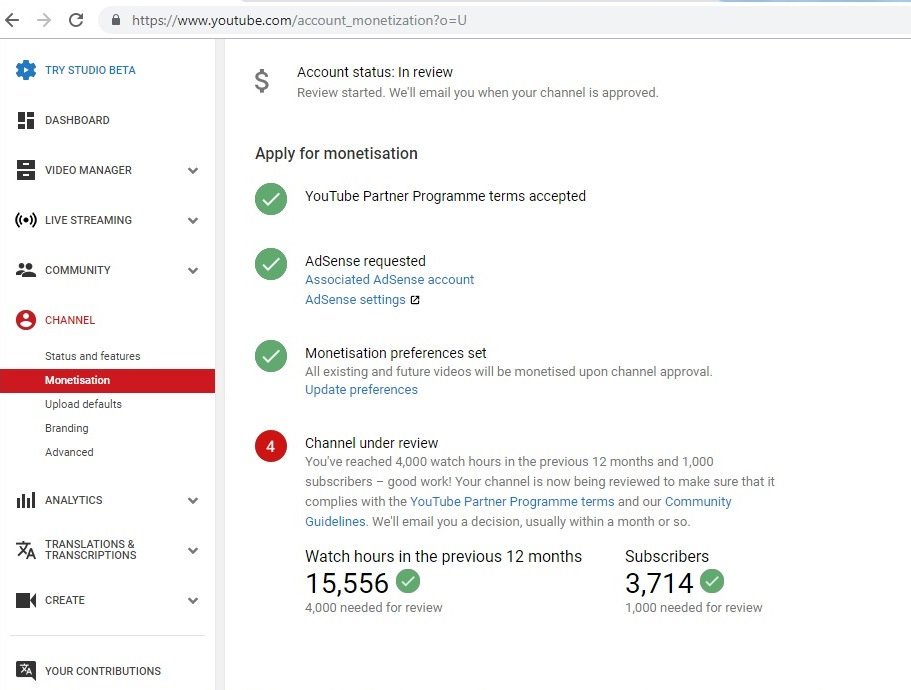Open Try Studio Beta link

(x=90, y=70)
